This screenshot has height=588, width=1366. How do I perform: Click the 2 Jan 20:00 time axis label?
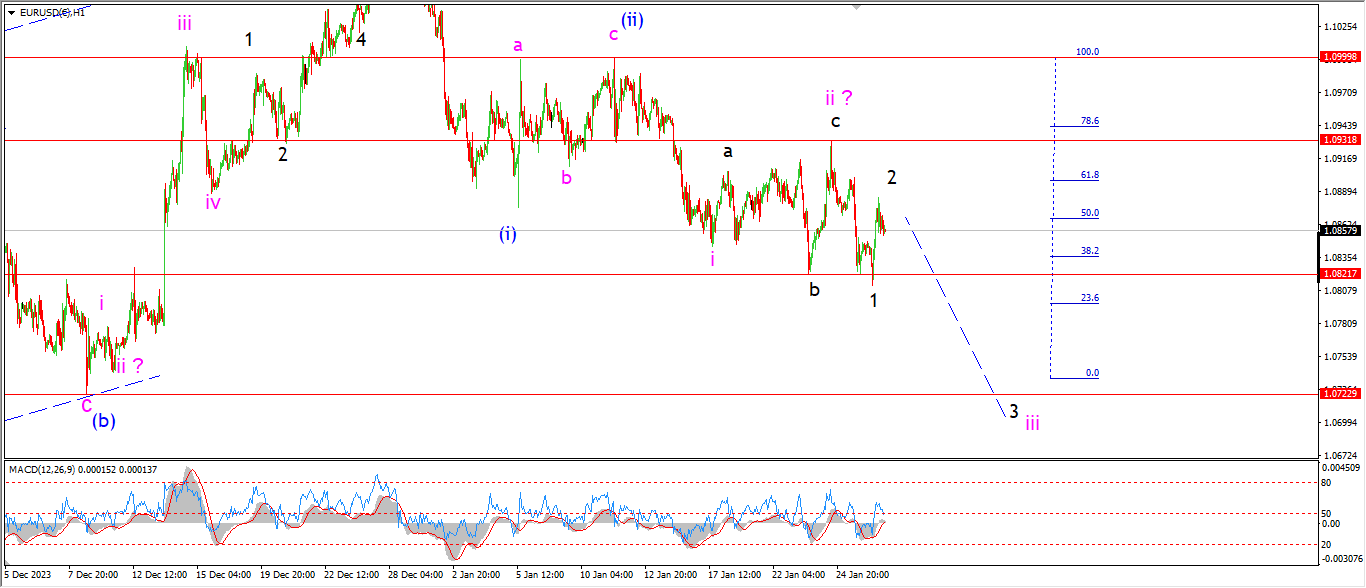click(x=475, y=575)
